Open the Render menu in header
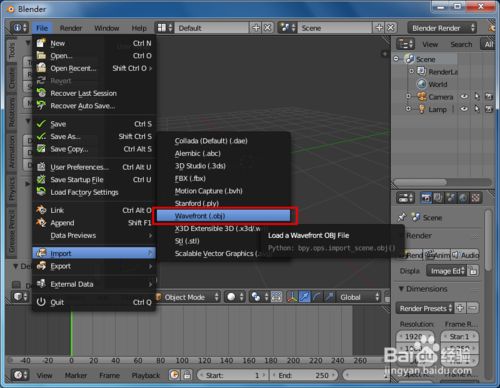Viewport: 500px width, 388px height. point(71,28)
